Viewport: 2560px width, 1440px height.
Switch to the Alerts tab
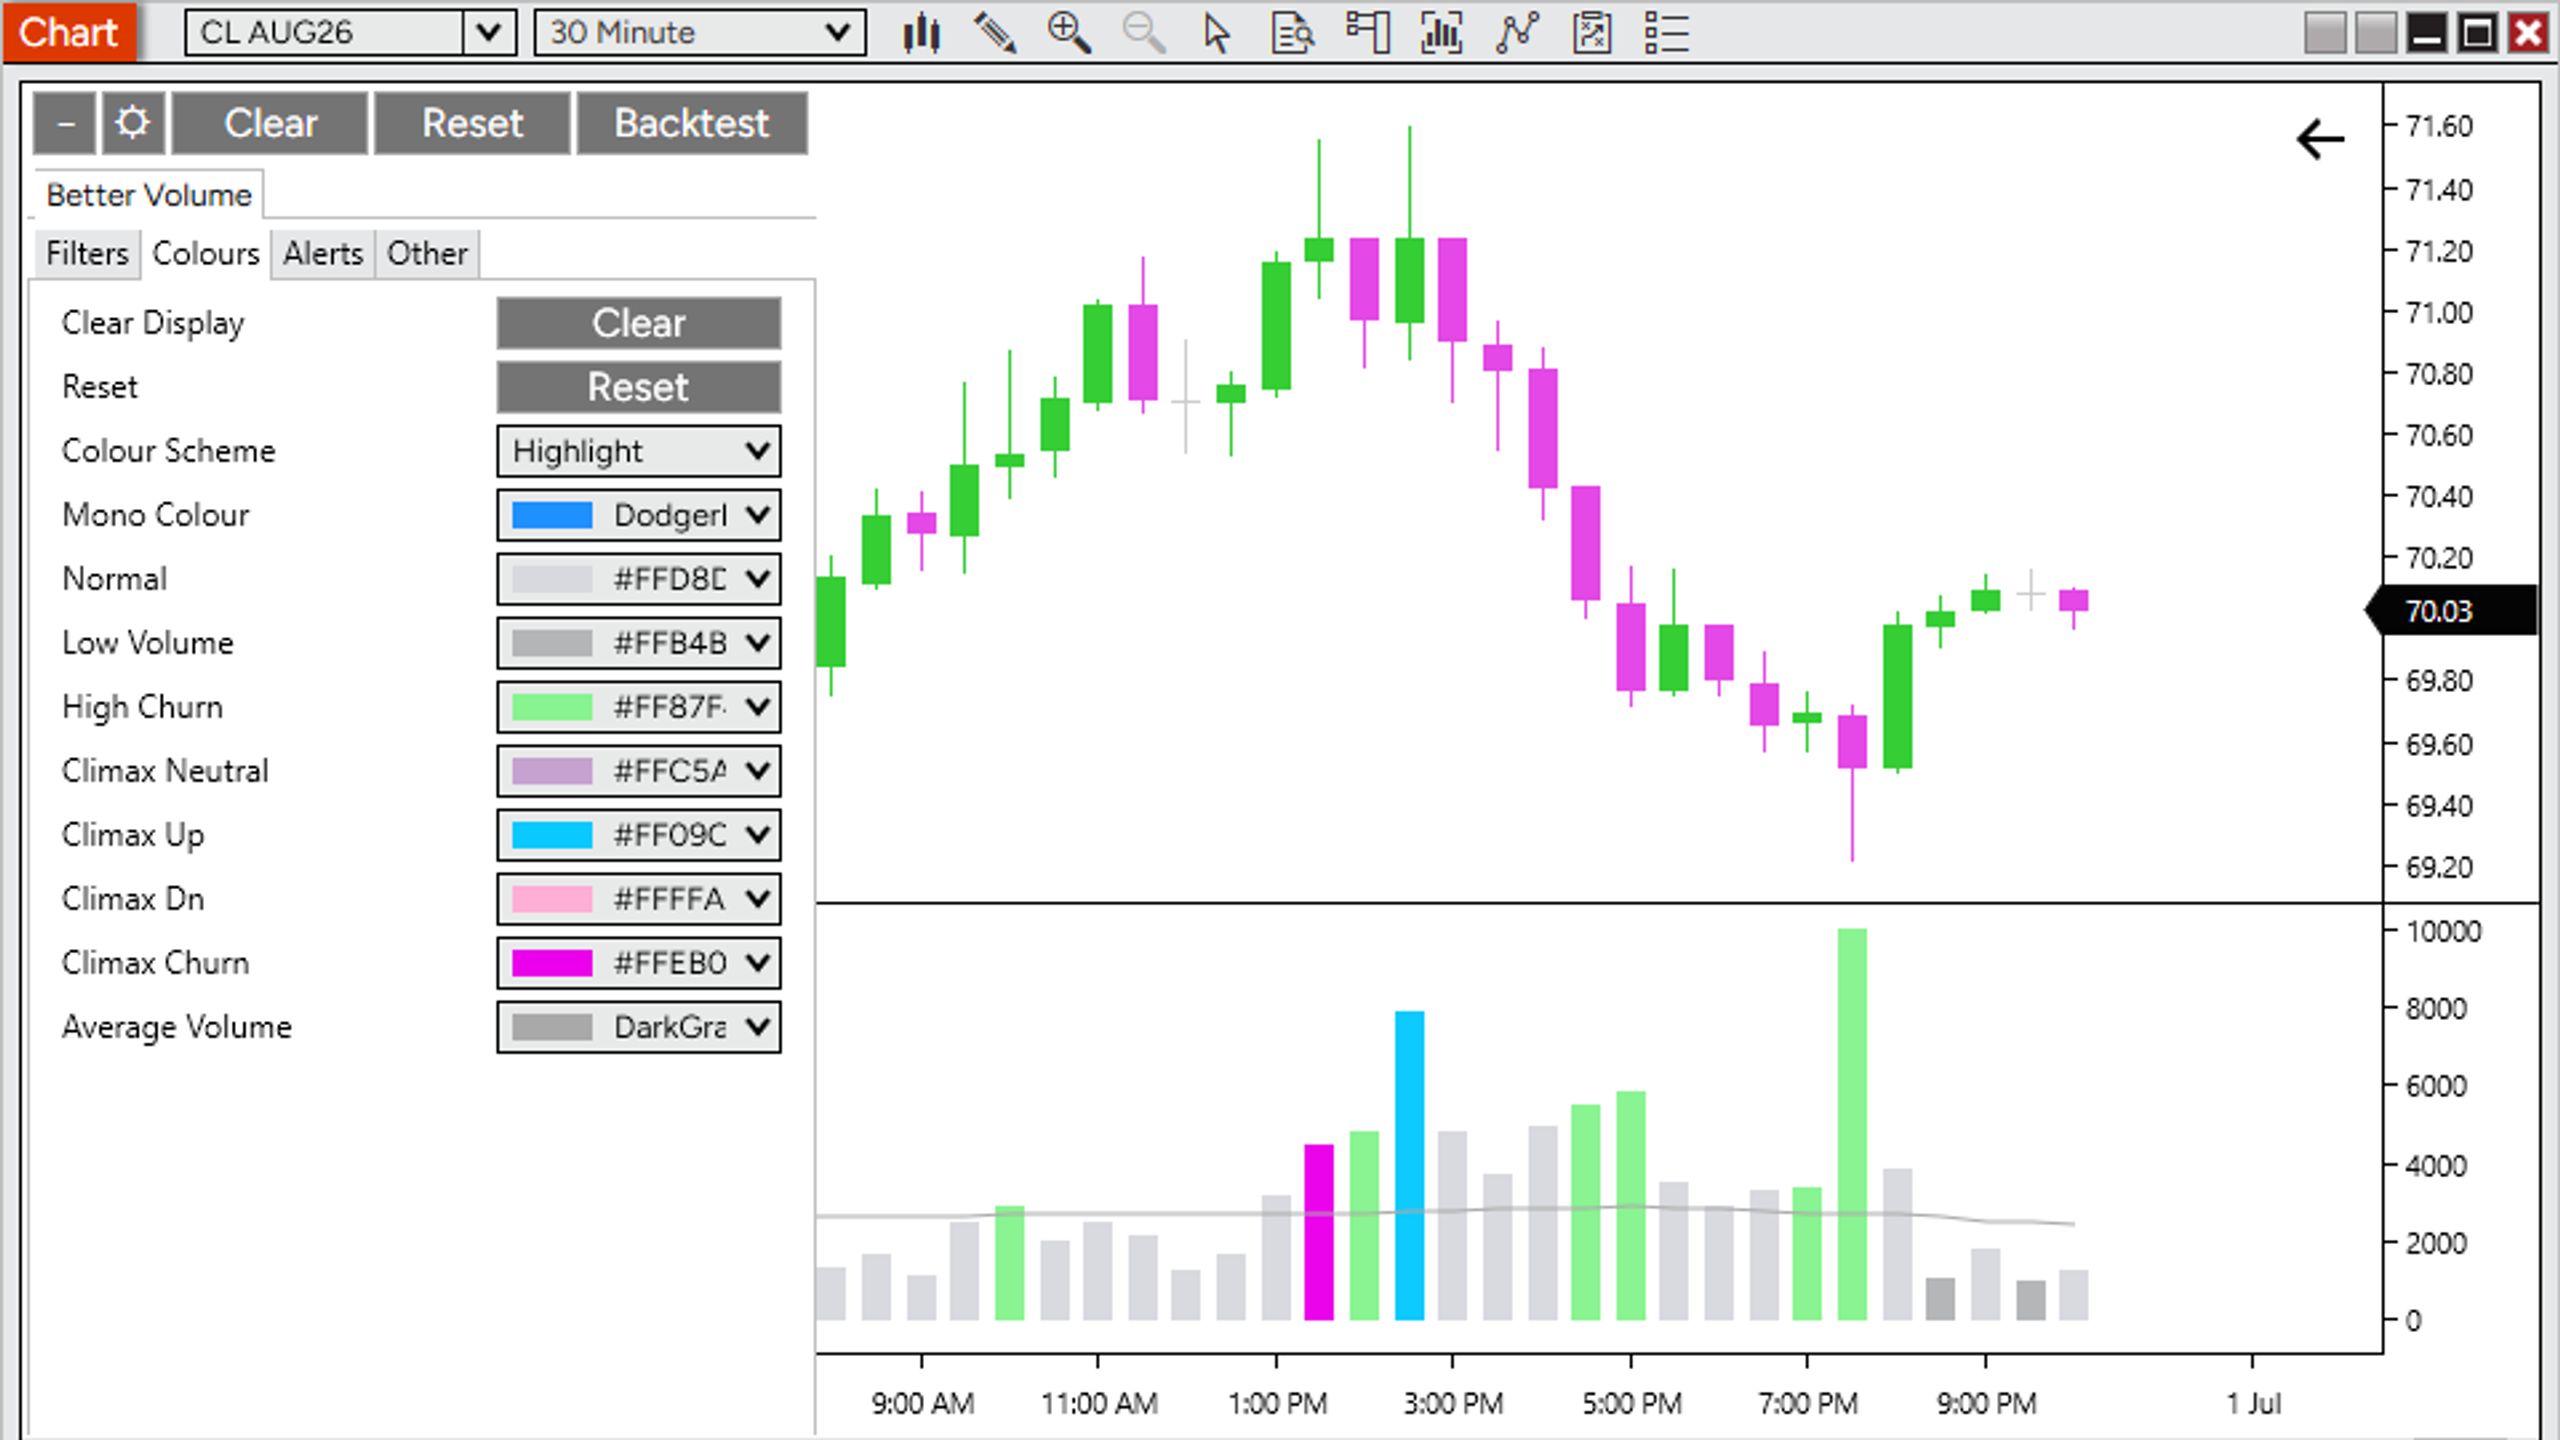point(323,254)
